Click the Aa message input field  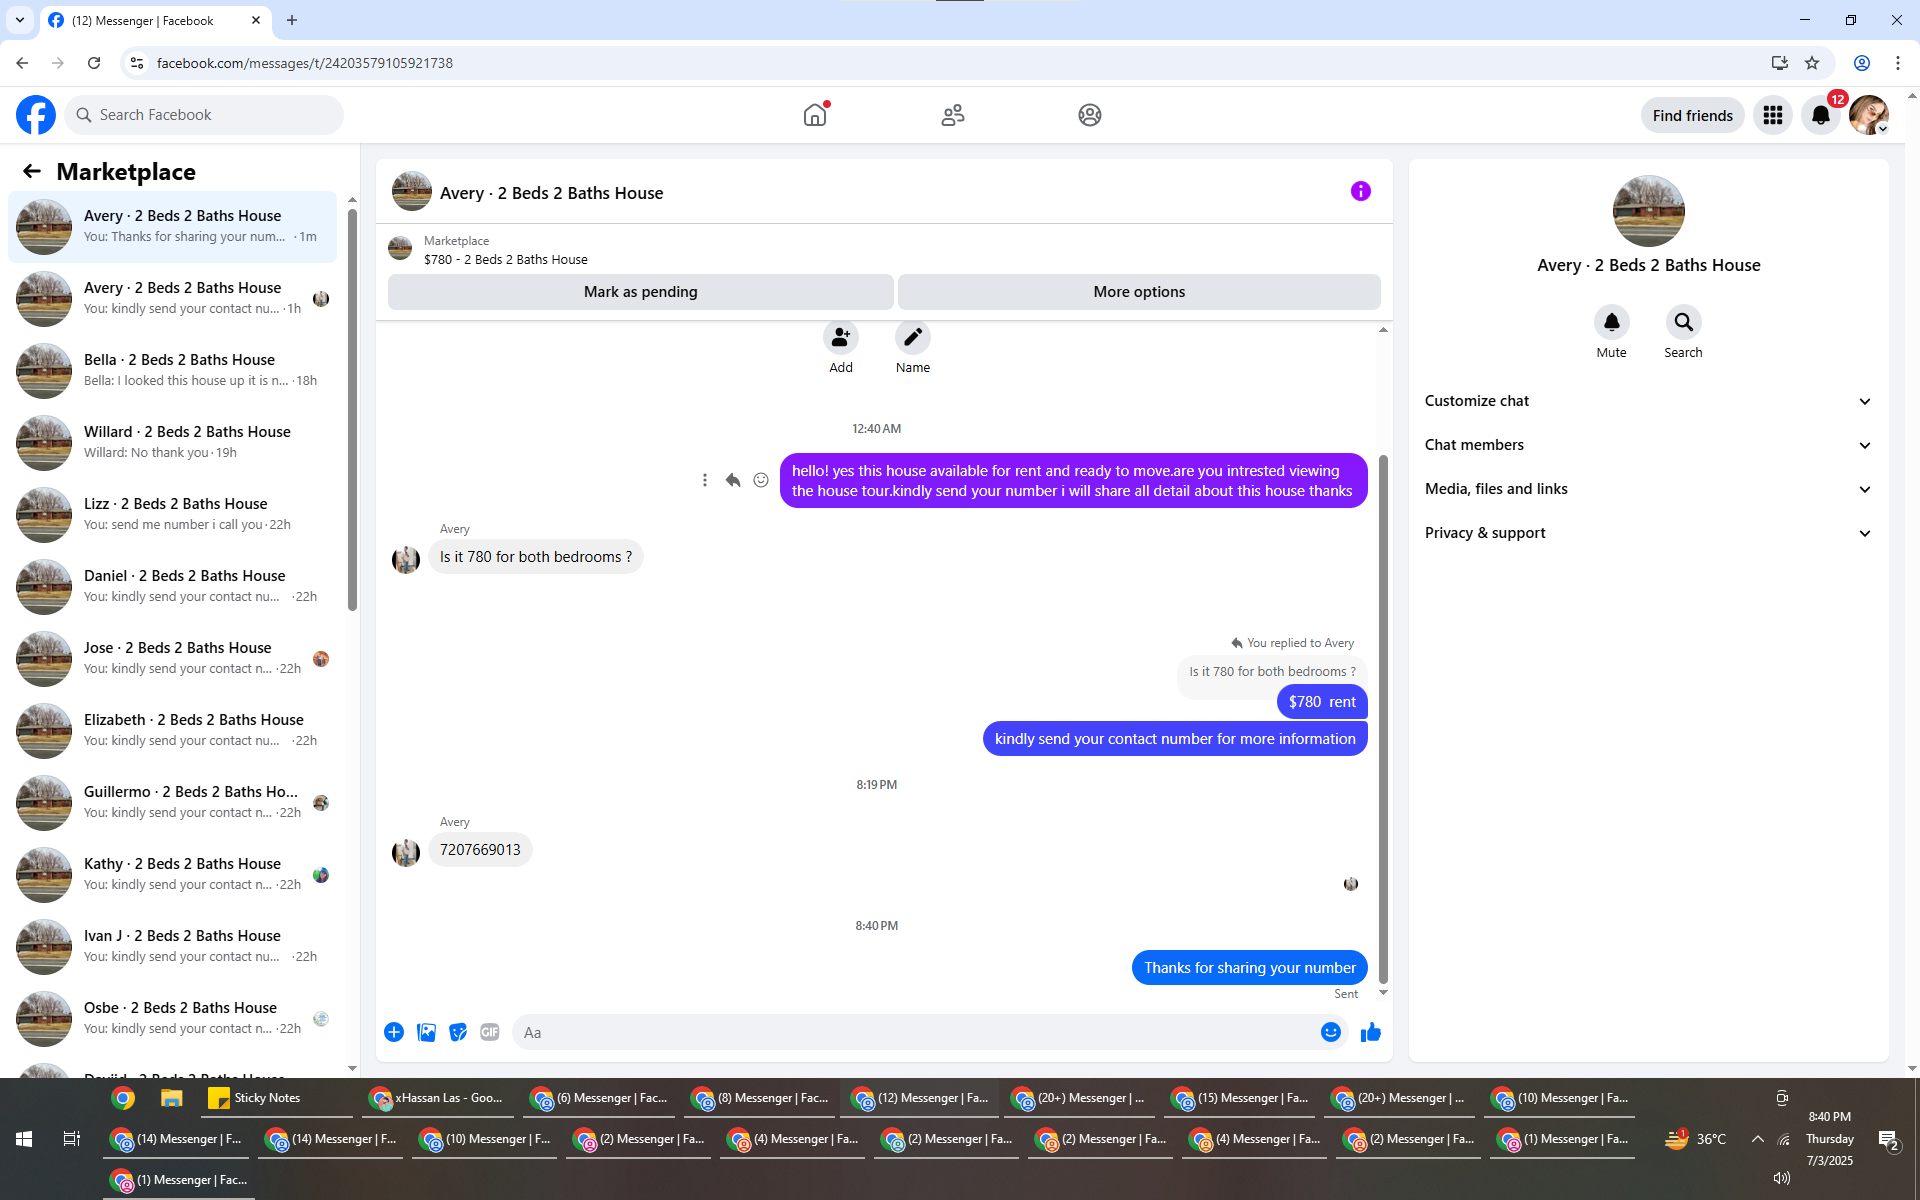(x=910, y=1032)
